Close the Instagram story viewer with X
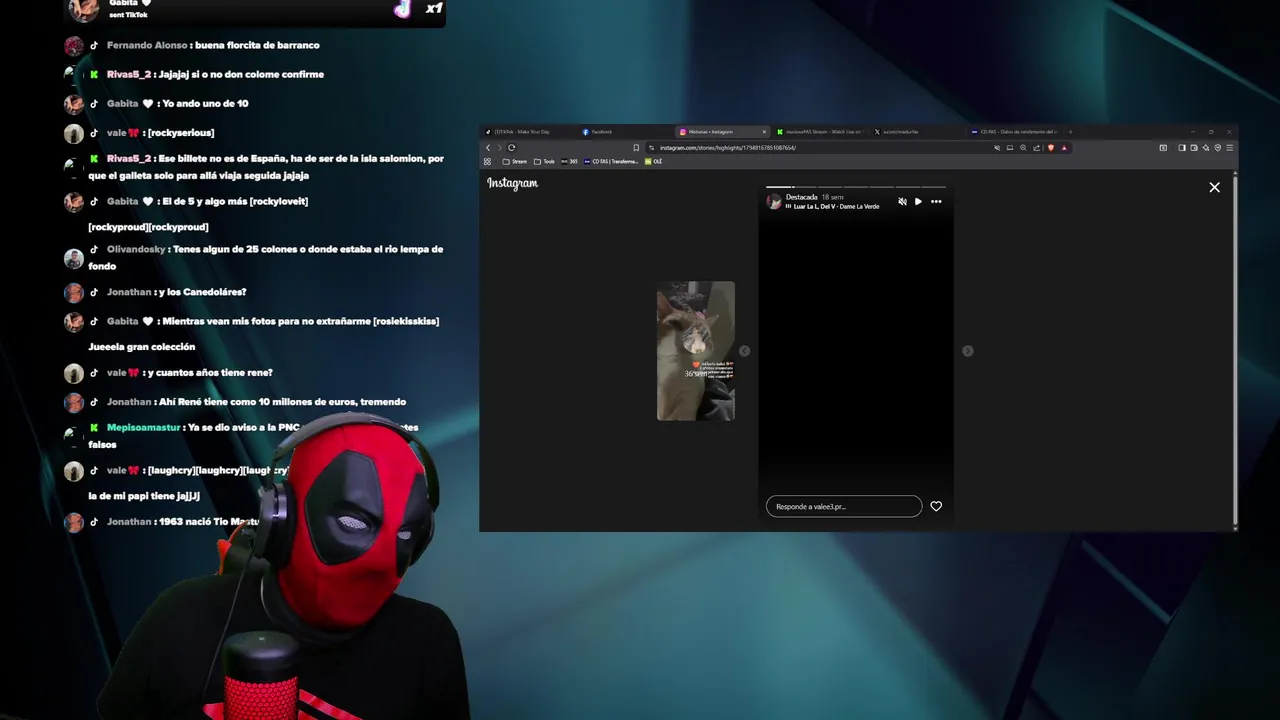Viewport: 1280px width, 720px height. click(x=1214, y=187)
